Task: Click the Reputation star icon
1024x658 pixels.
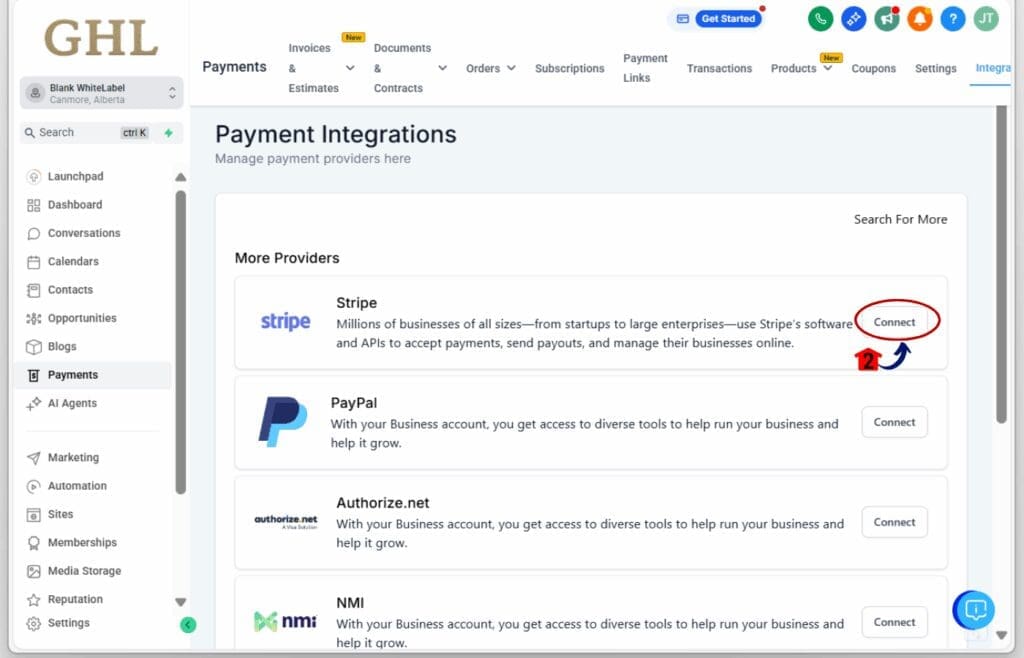Action: [34, 599]
